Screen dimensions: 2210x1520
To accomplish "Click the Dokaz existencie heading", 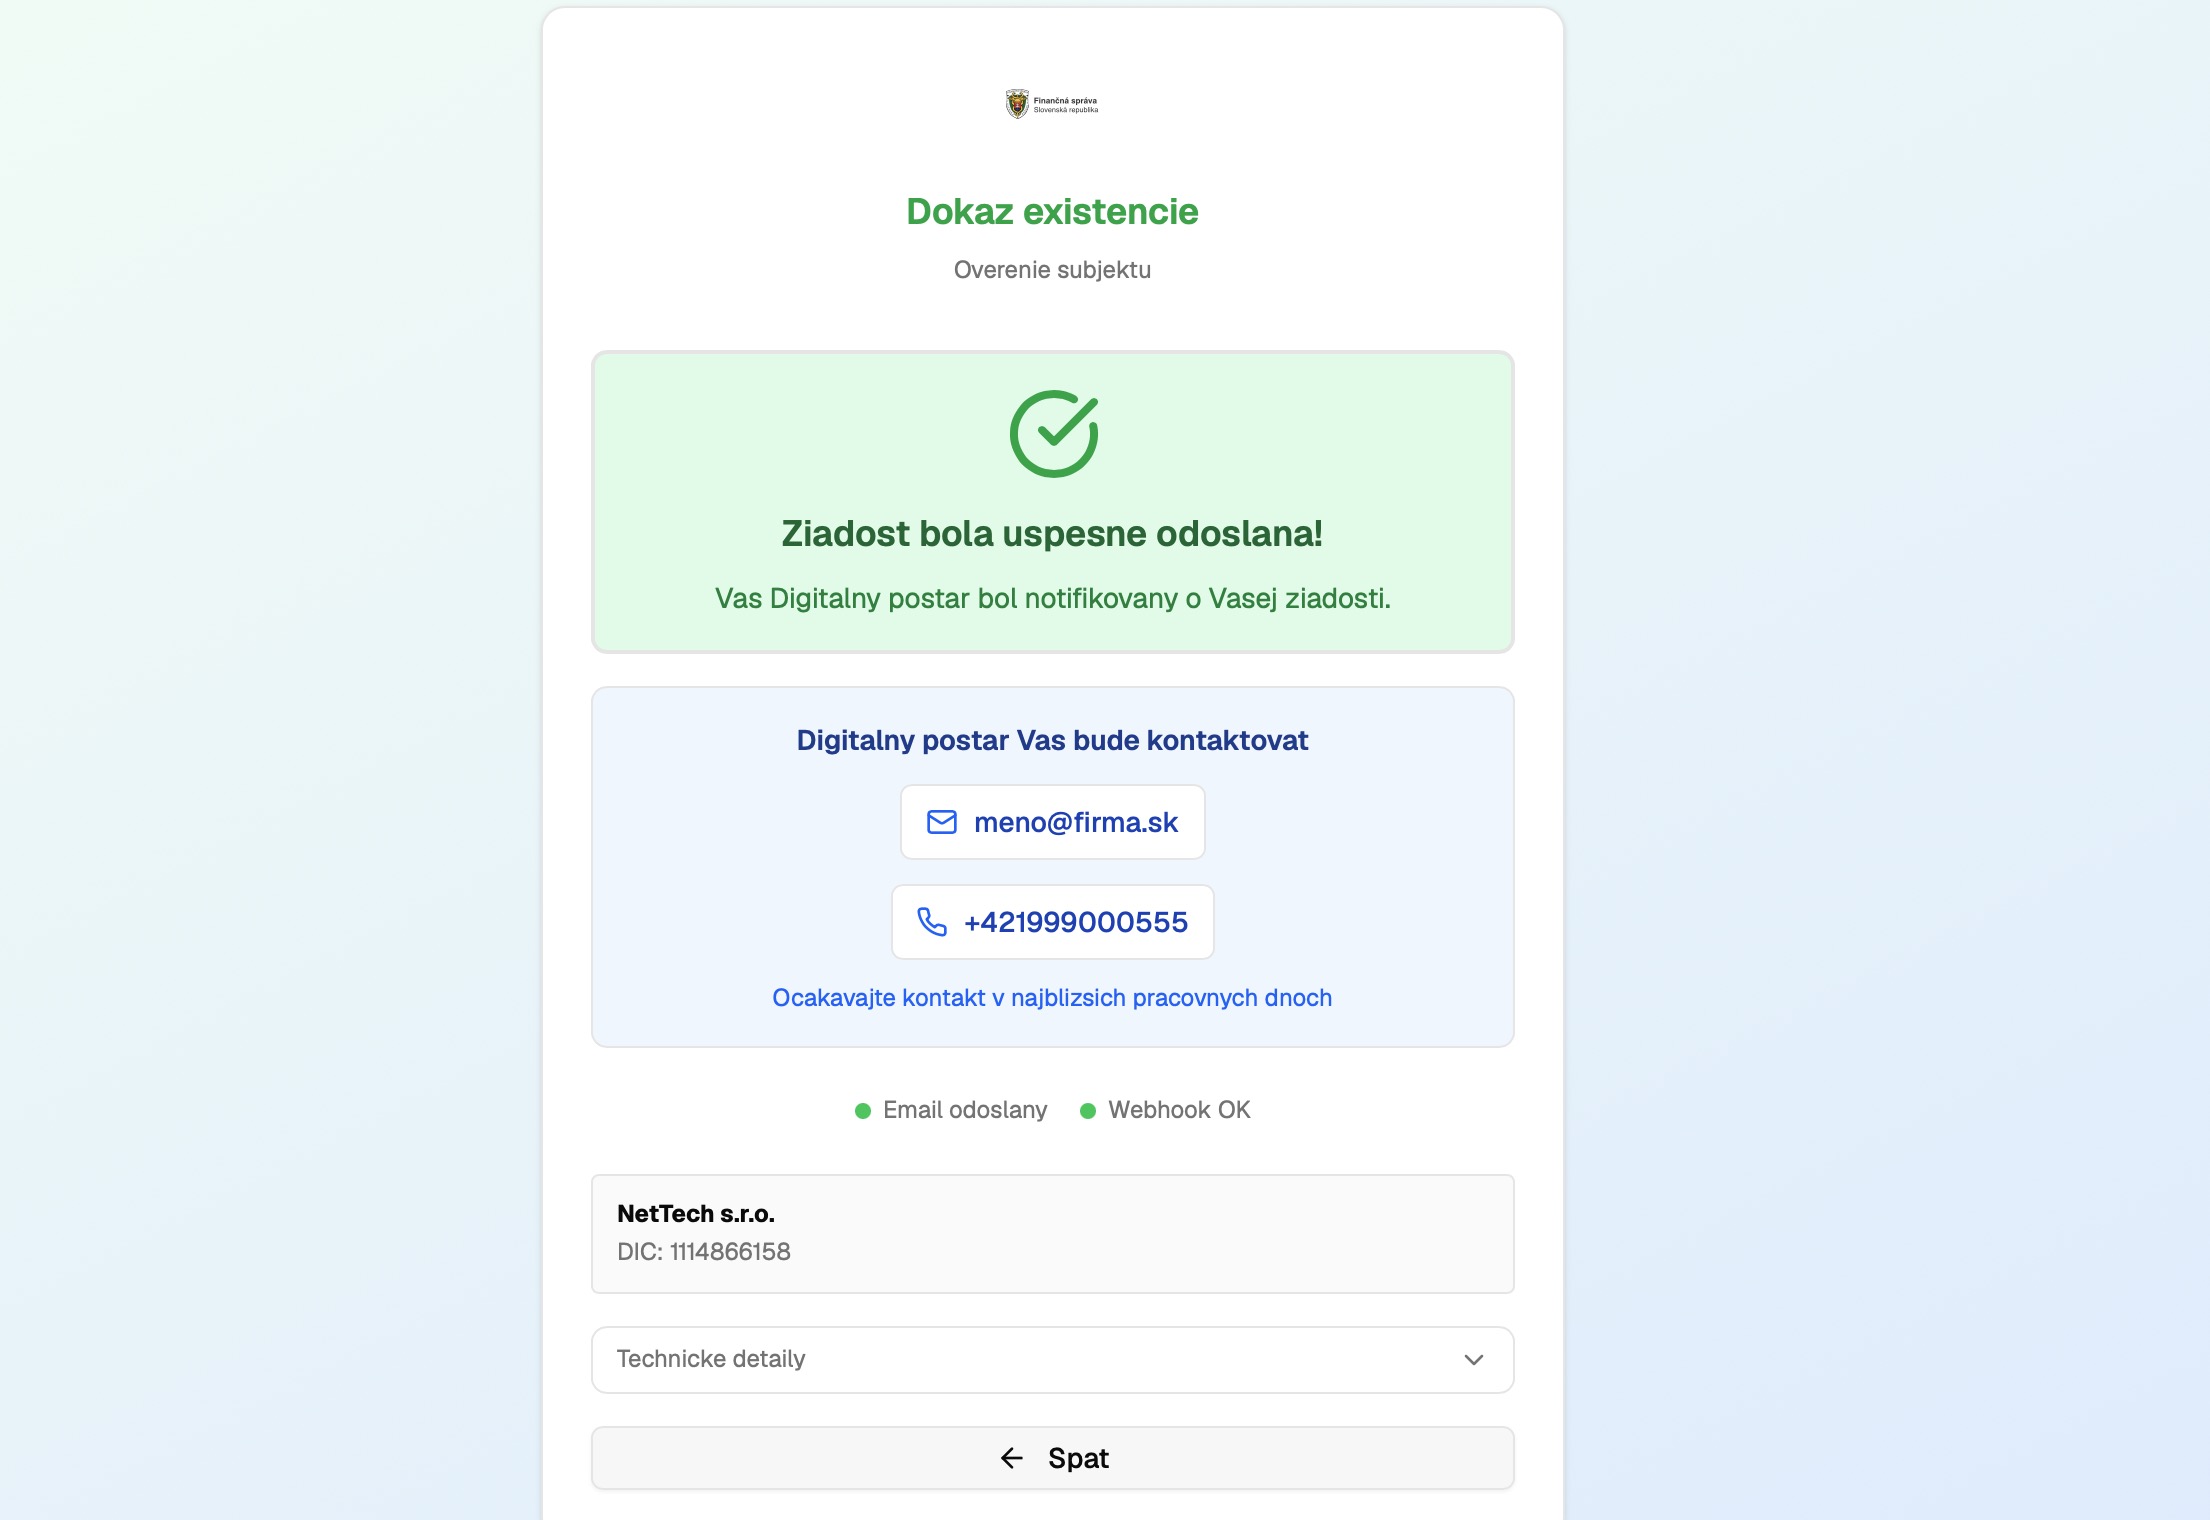I will pos(1052,212).
